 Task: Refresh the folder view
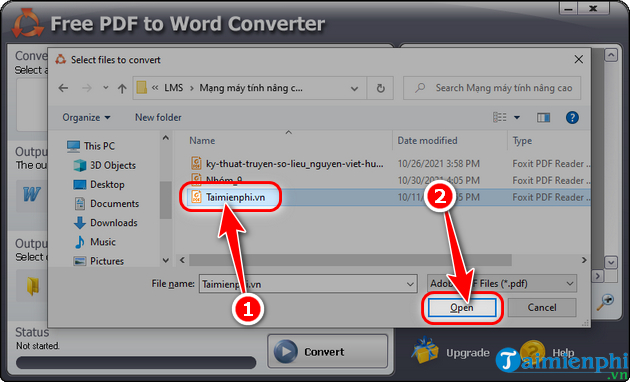[380, 88]
